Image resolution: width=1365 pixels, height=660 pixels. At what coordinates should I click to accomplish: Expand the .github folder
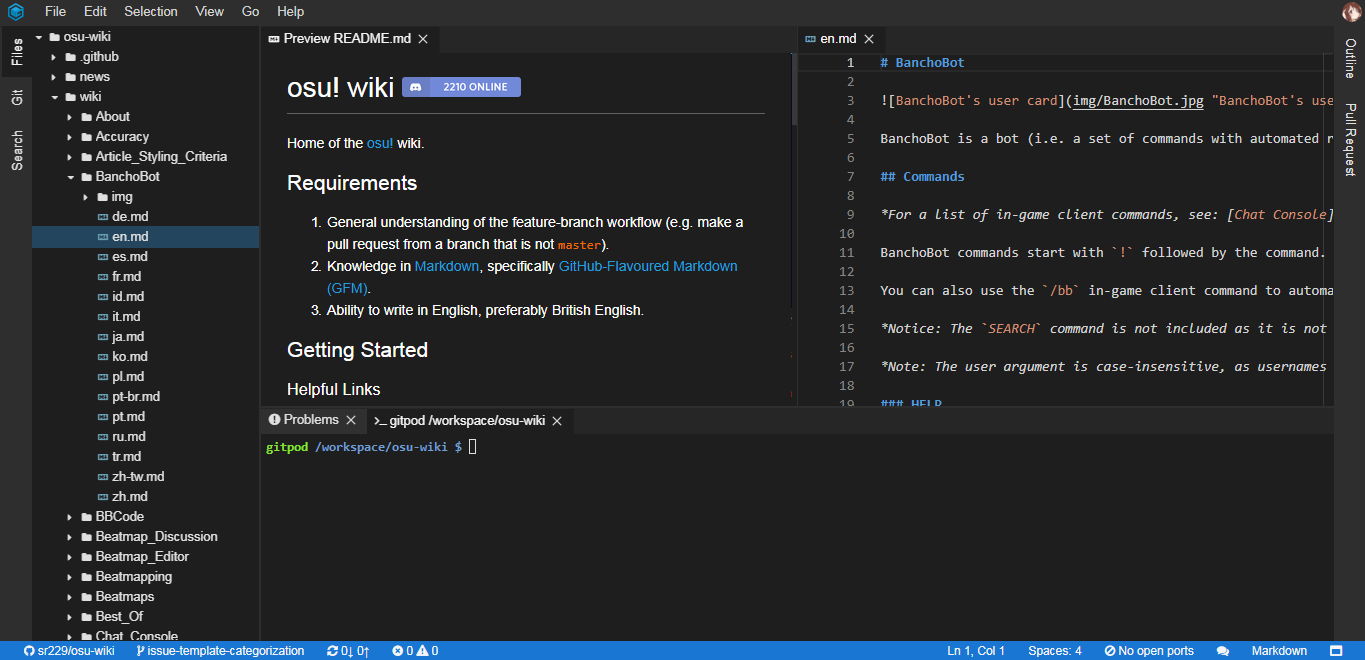coord(54,57)
